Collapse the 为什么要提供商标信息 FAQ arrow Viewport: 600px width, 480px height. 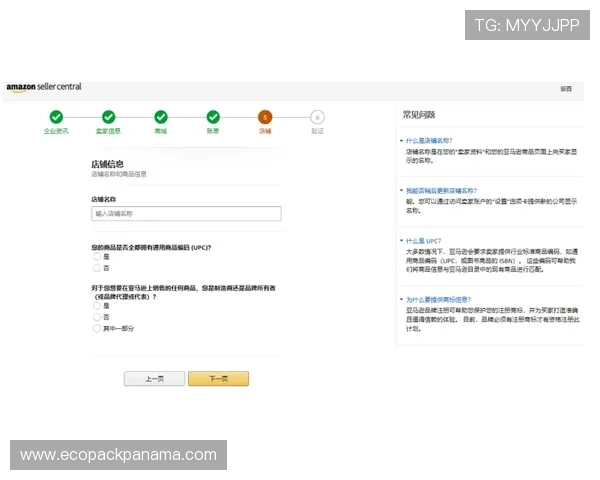click(401, 299)
